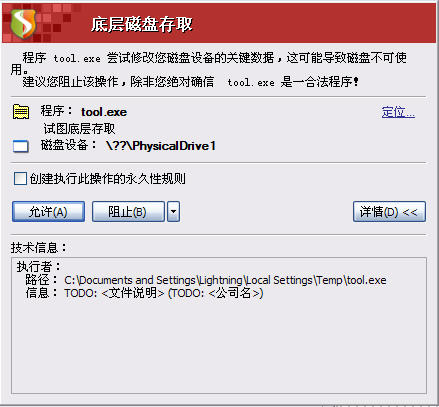Click the shield logo in the header
This screenshot has width=439, height=407.
[x=23, y=24]
